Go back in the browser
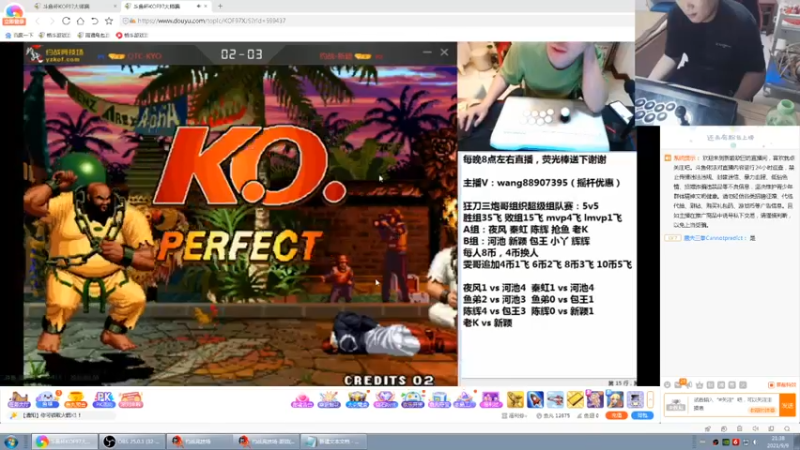Image resolution: width=800 pixels, height=450 pixels. point(37,21)
